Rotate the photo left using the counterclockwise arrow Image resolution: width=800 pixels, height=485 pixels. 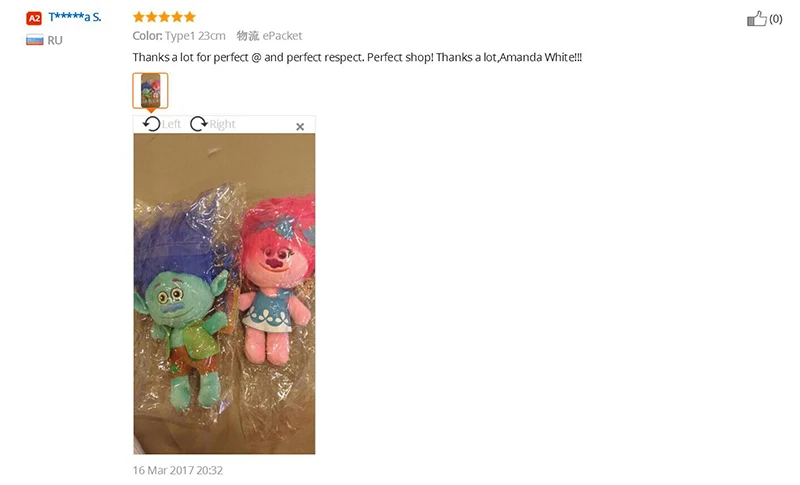151,124
